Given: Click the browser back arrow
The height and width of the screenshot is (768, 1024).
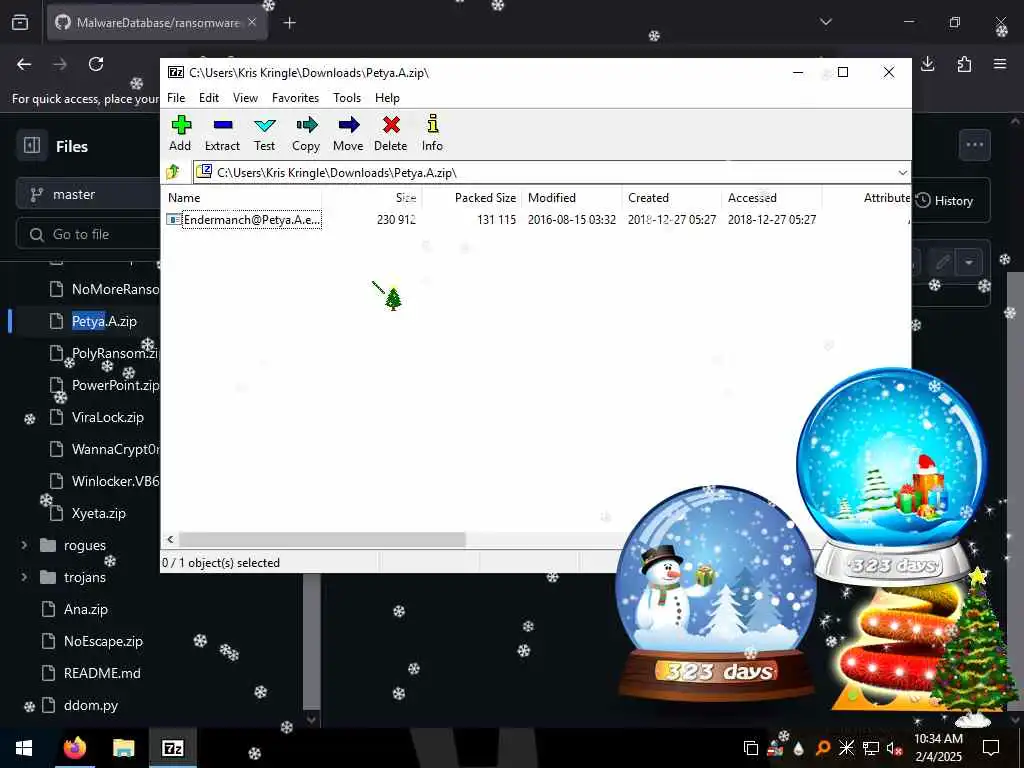Looking at the screenshot, I should pos(24,64).
